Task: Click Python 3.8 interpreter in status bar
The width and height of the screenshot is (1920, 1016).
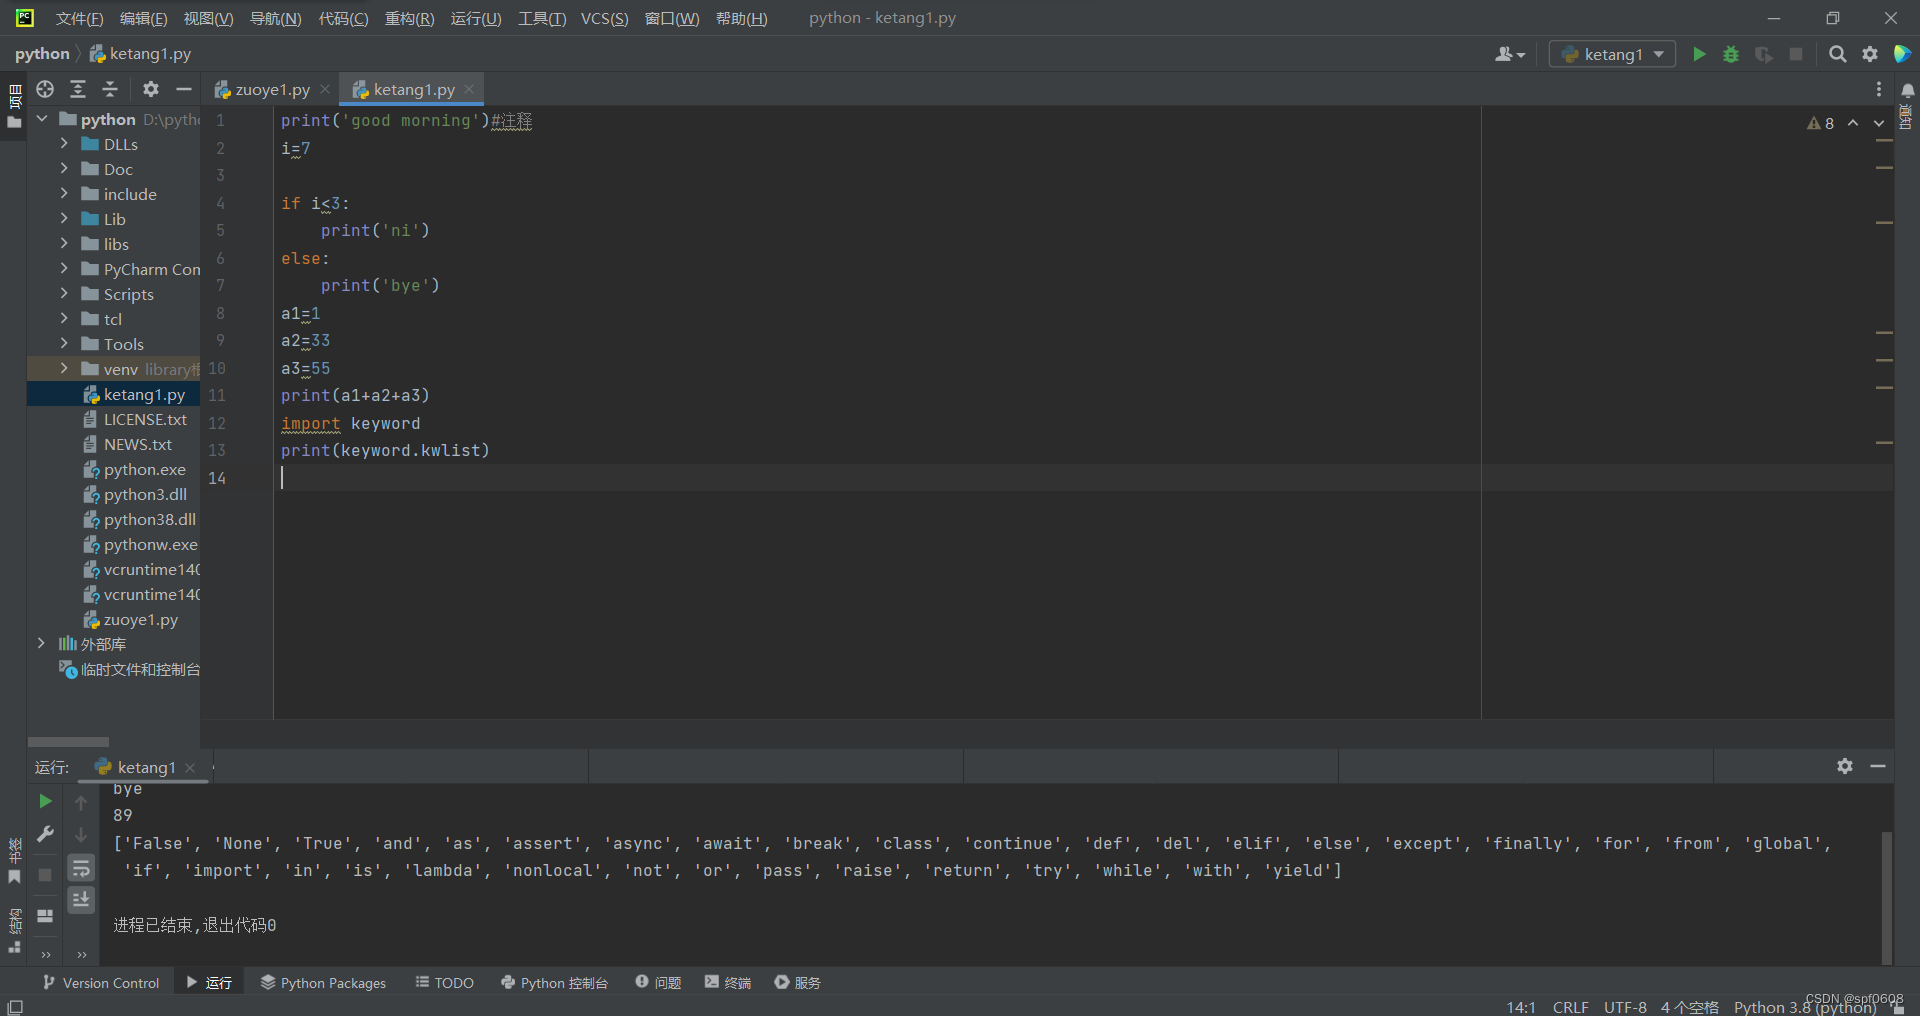Action: (1804, 1007)
